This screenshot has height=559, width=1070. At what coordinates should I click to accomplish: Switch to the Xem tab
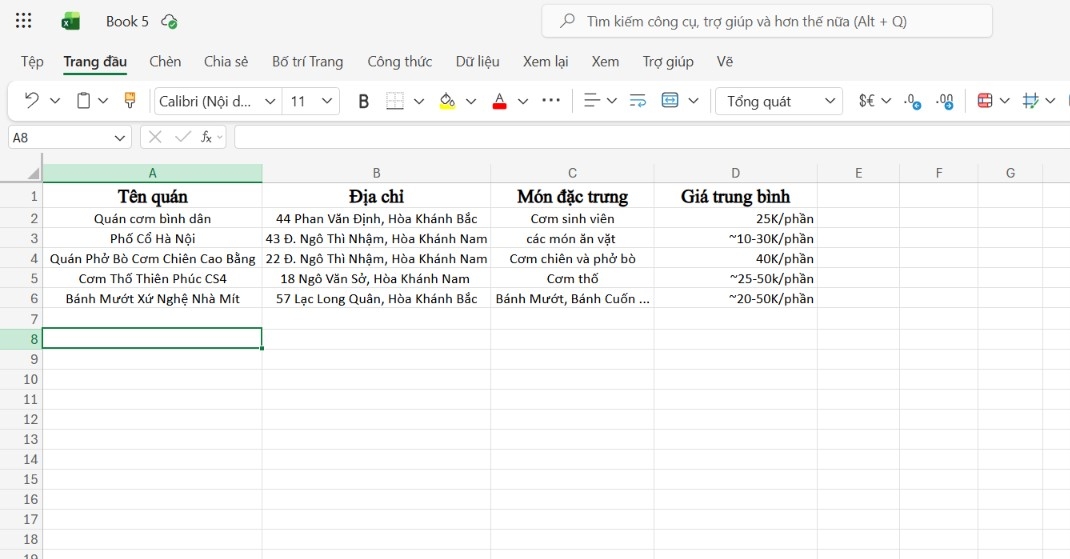click(605, 61)
